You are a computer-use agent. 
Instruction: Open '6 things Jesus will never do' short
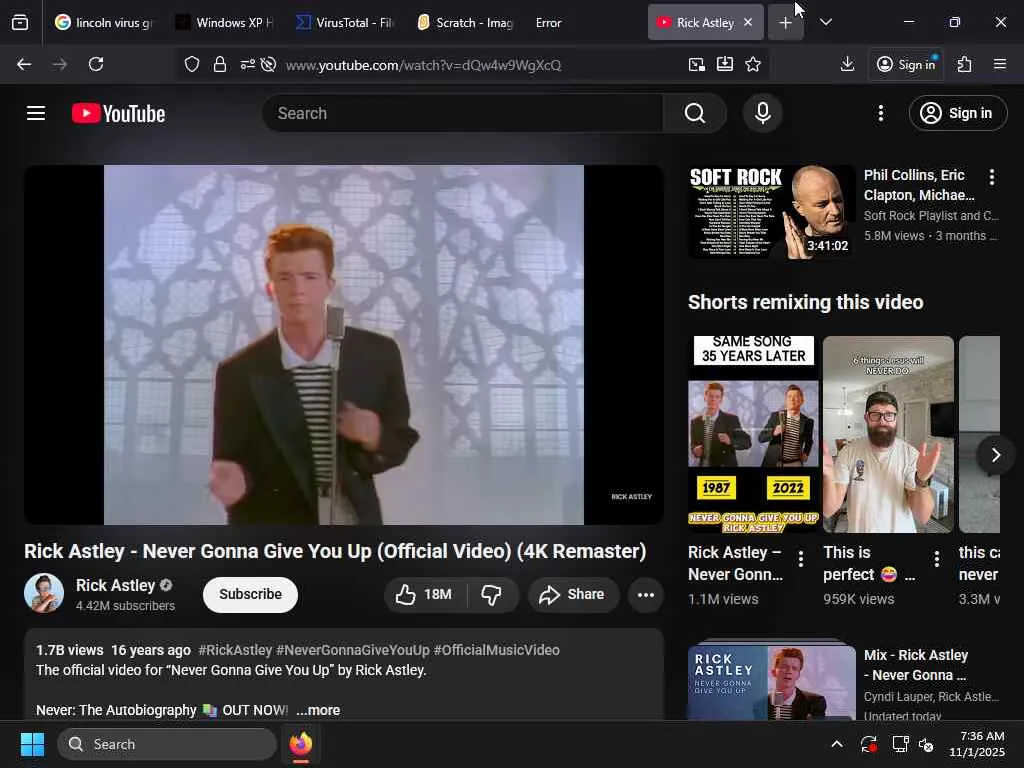coord(888,434)
